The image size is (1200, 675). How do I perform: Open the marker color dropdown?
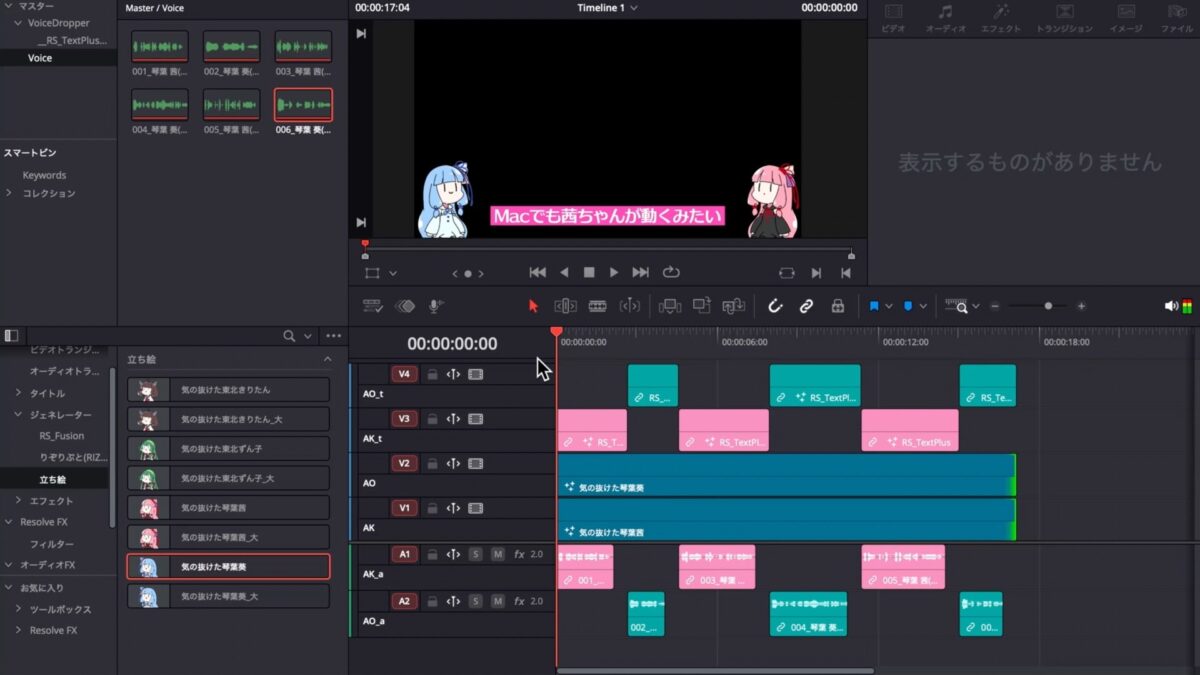(x=923, y=305)
